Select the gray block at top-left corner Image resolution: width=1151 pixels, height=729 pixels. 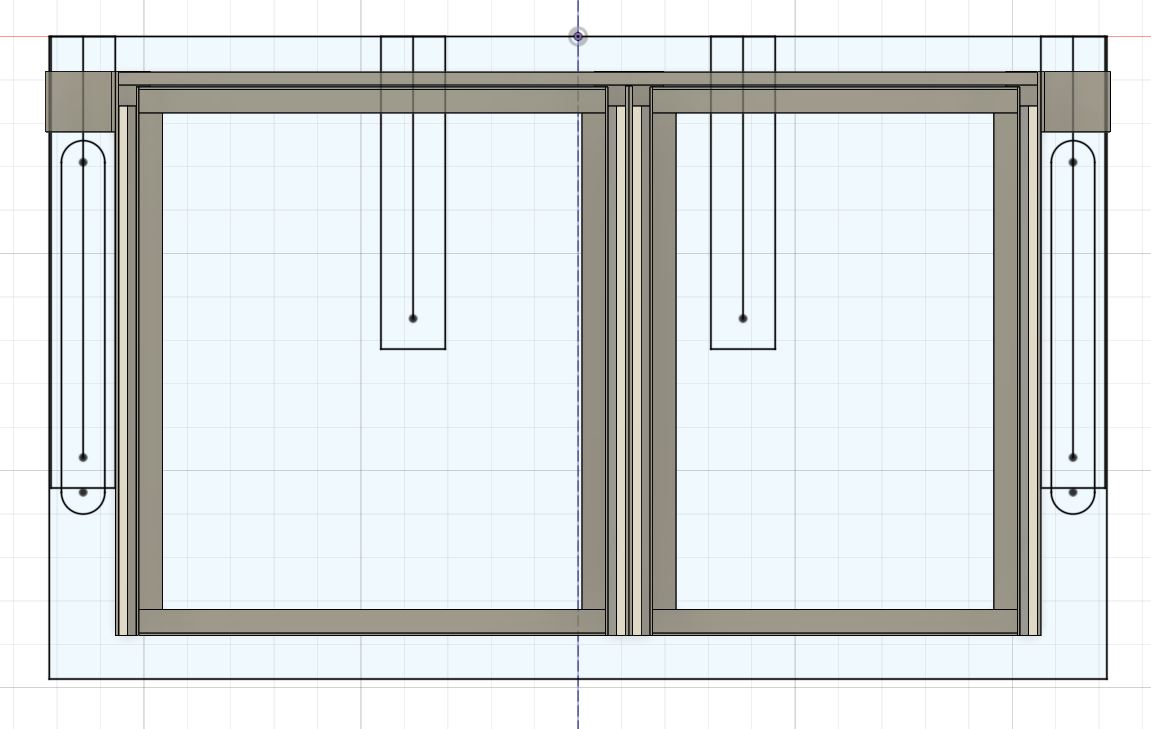click(80, 100)
